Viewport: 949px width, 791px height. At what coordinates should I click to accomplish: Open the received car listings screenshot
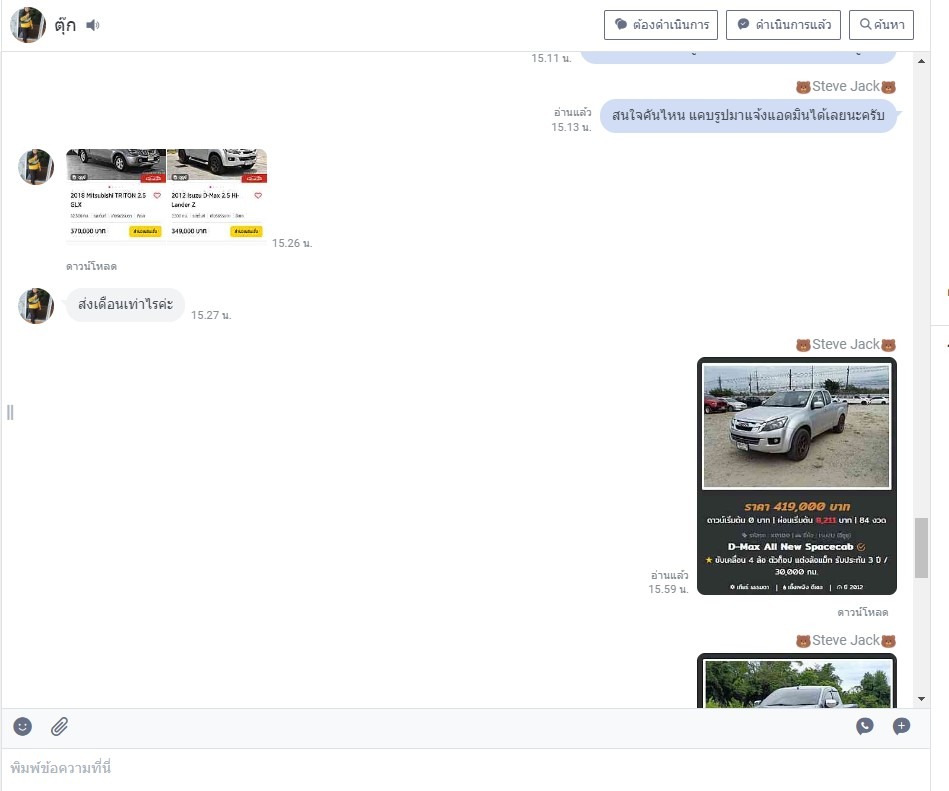coord(166,195)
